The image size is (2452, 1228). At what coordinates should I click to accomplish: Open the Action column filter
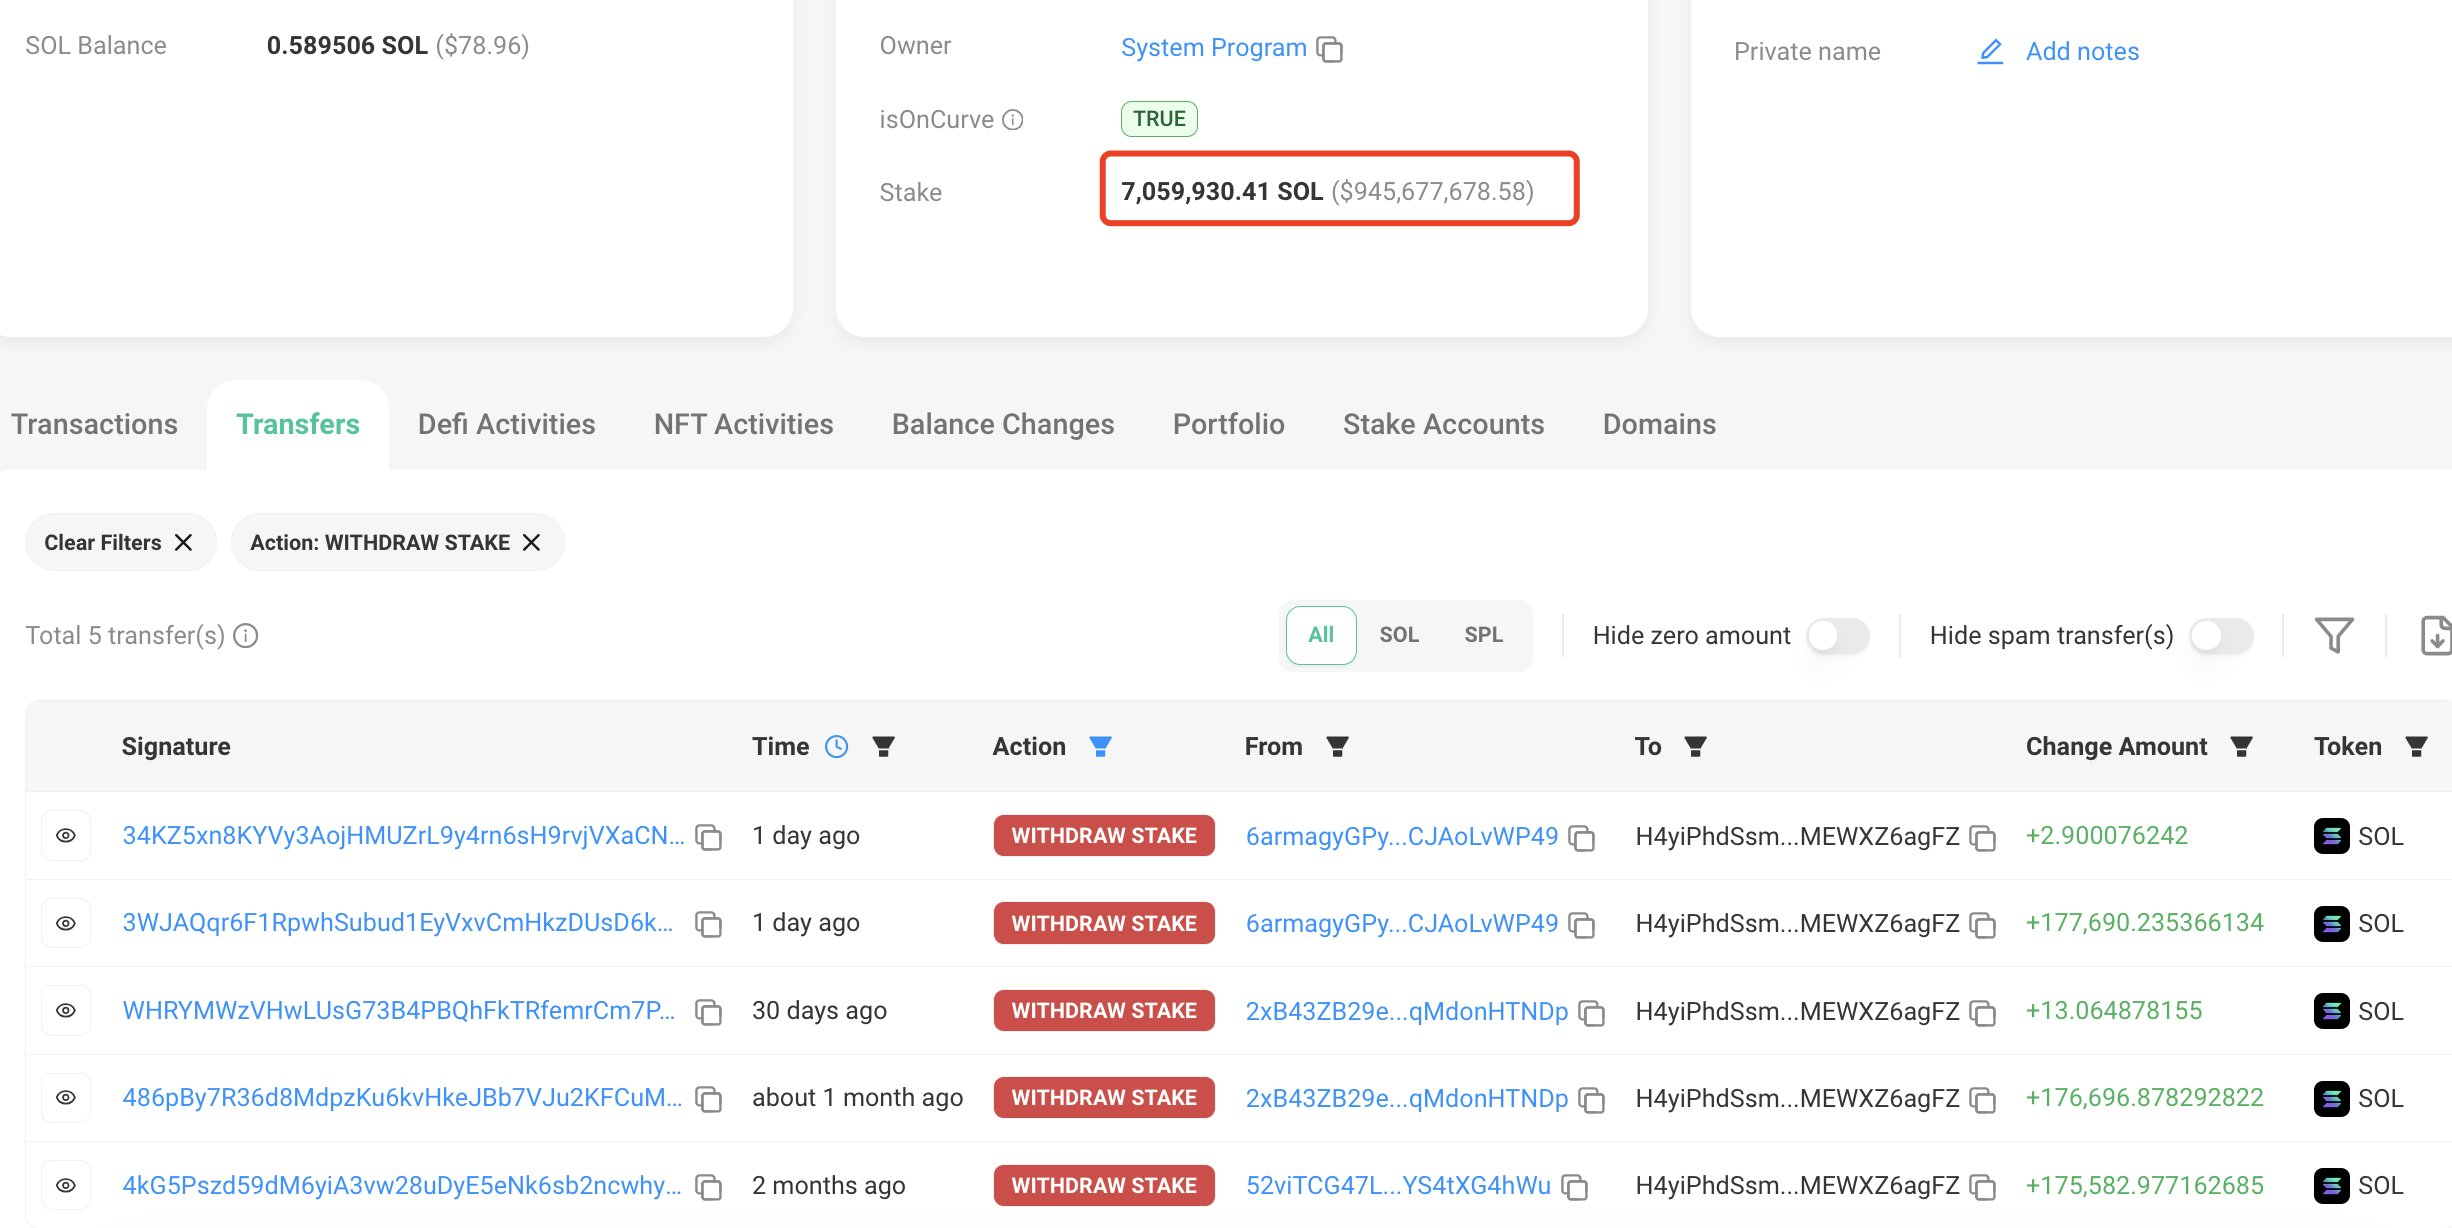[x=1100, y=746]
